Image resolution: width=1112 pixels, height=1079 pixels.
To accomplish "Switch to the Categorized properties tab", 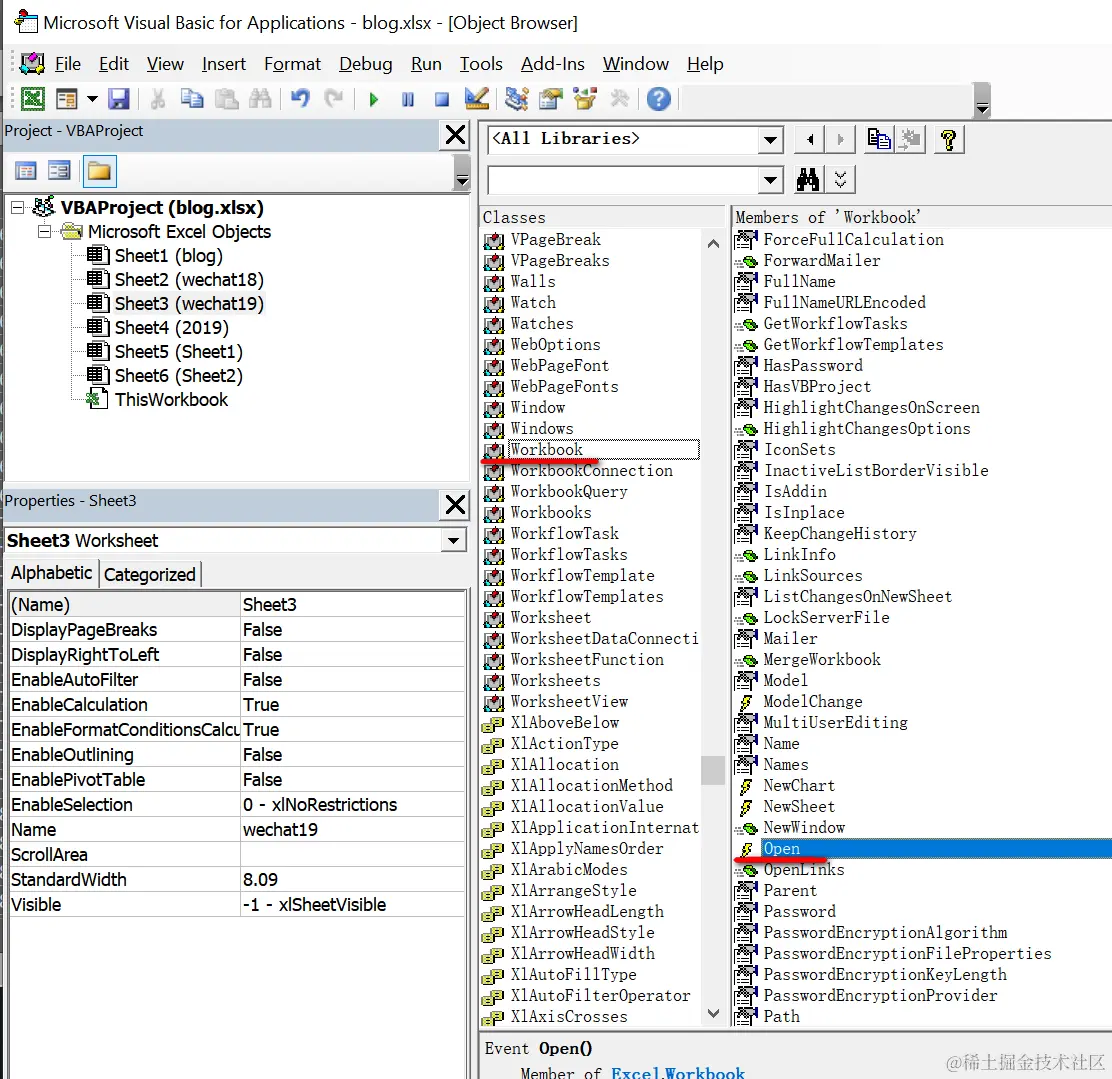I will tap(150, 575).
